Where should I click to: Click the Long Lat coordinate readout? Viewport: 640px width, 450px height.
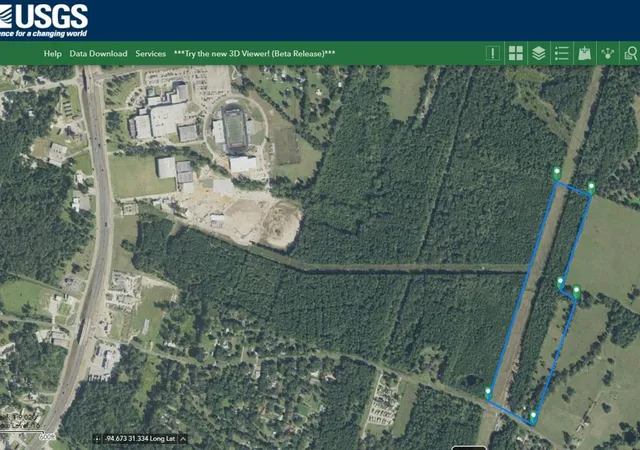[140, 439]
